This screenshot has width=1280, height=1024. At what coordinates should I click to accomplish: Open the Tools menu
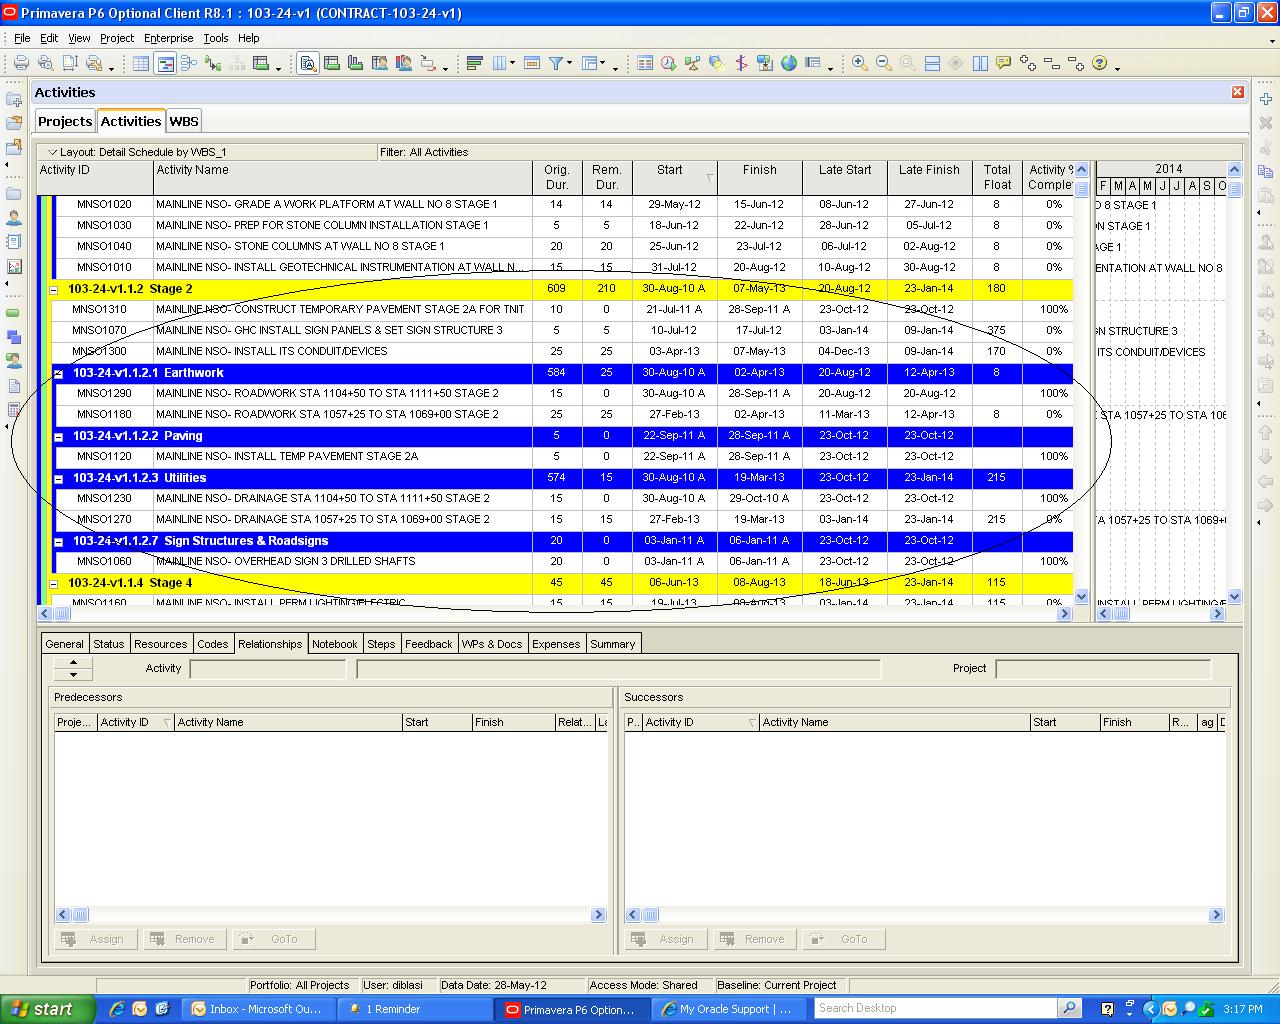pyautogui.click(x=216, y=38)
